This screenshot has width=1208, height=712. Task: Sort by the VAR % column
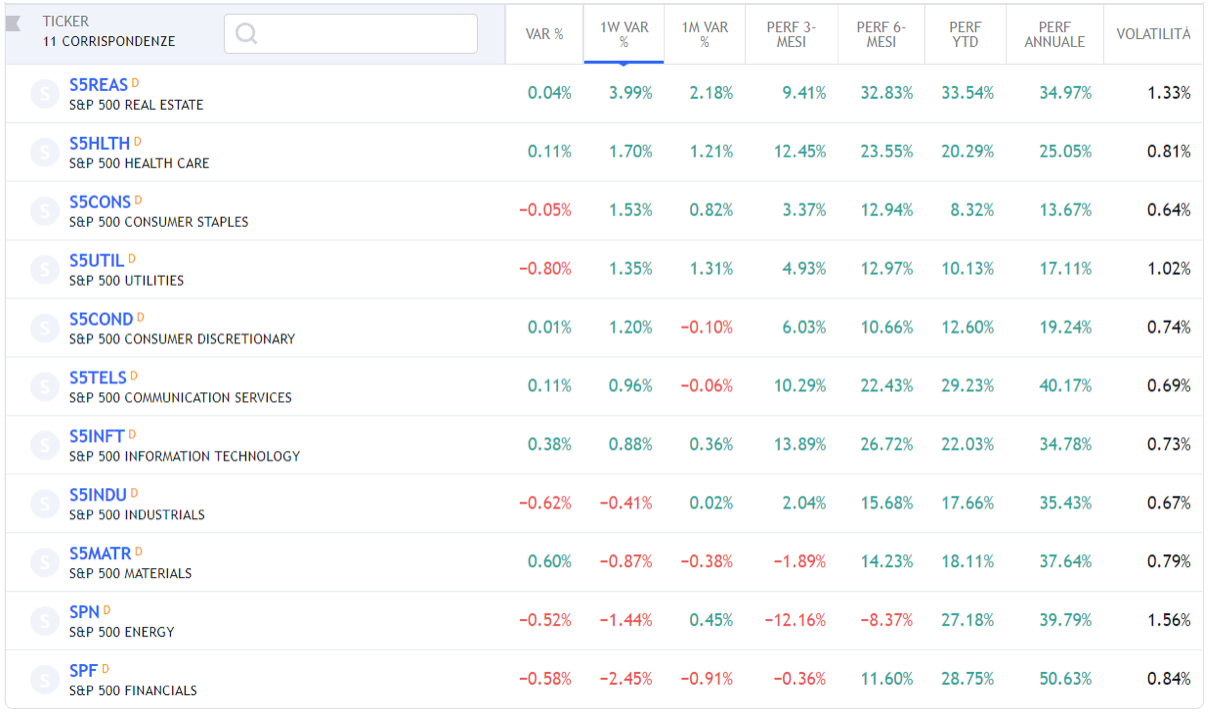tap(544, 34)
